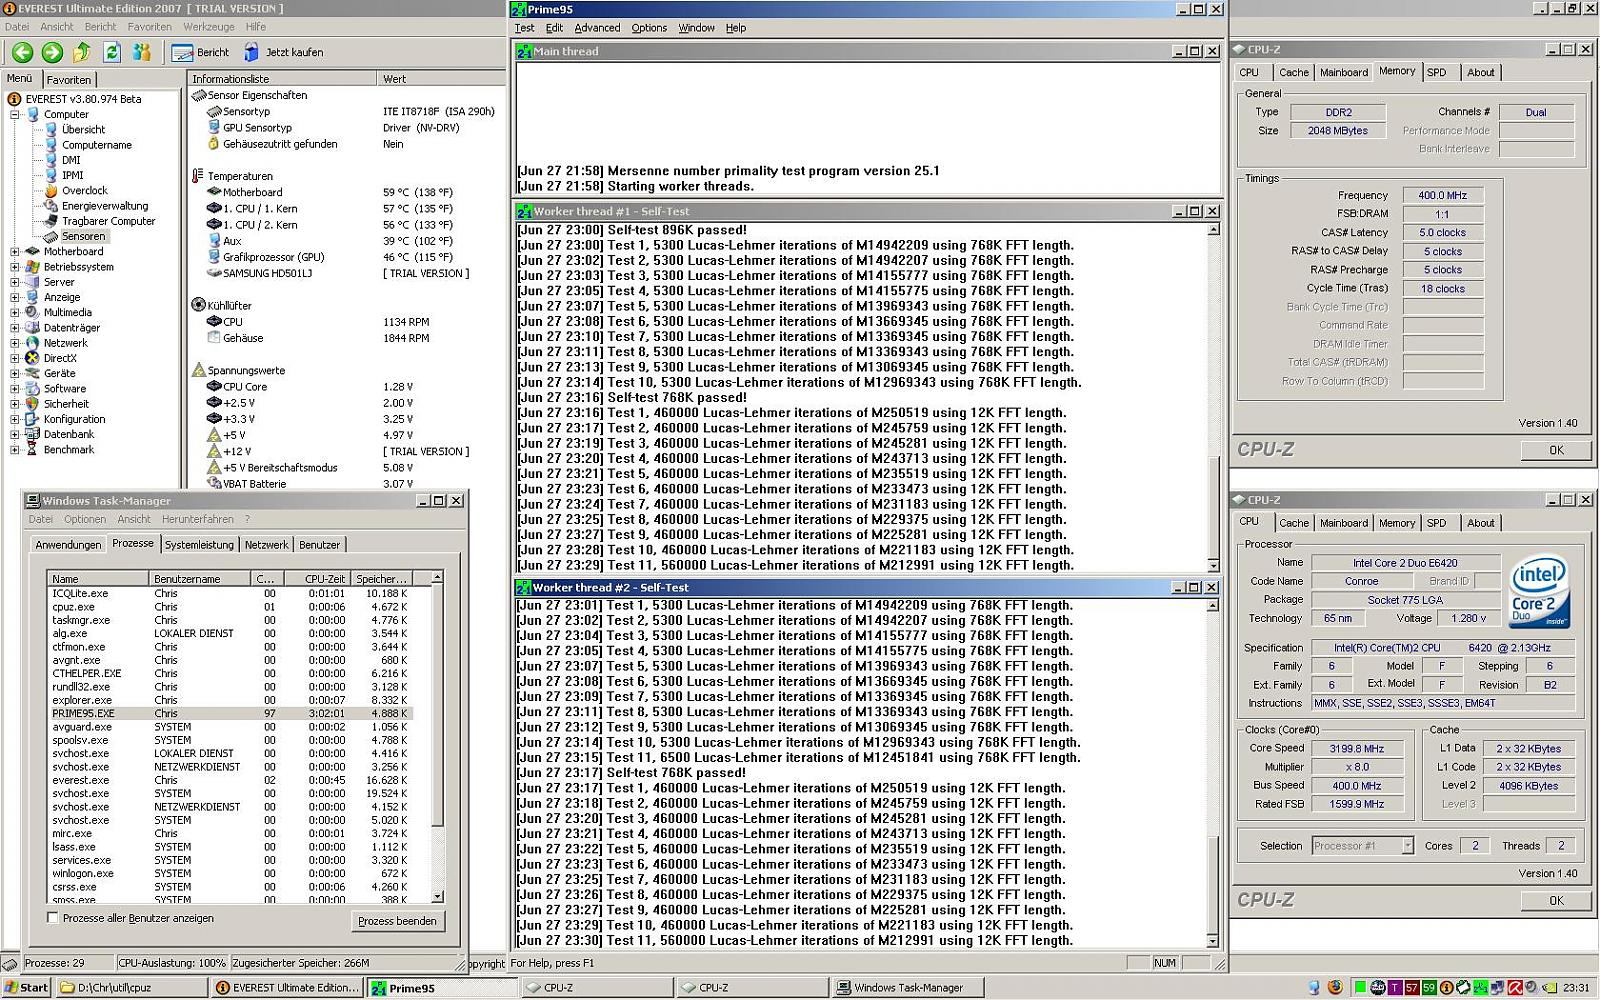Click the show desktop quick launch icon
The image size is (1600, 1000).
1314,987
